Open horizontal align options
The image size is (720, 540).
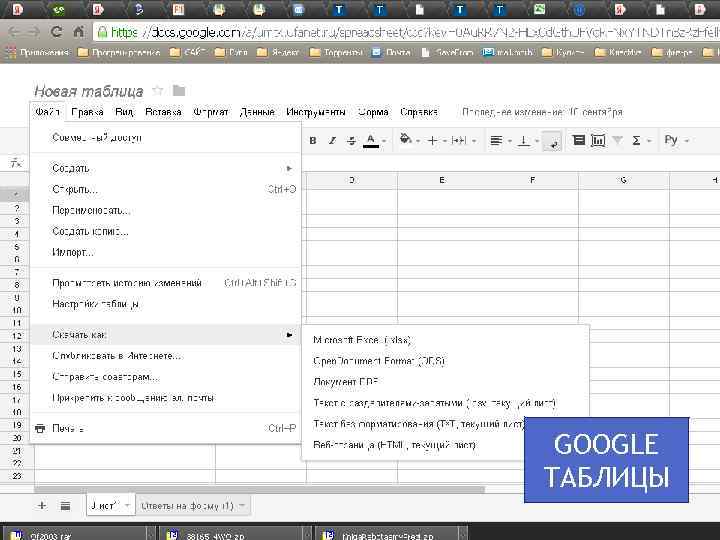click(496, 141)
